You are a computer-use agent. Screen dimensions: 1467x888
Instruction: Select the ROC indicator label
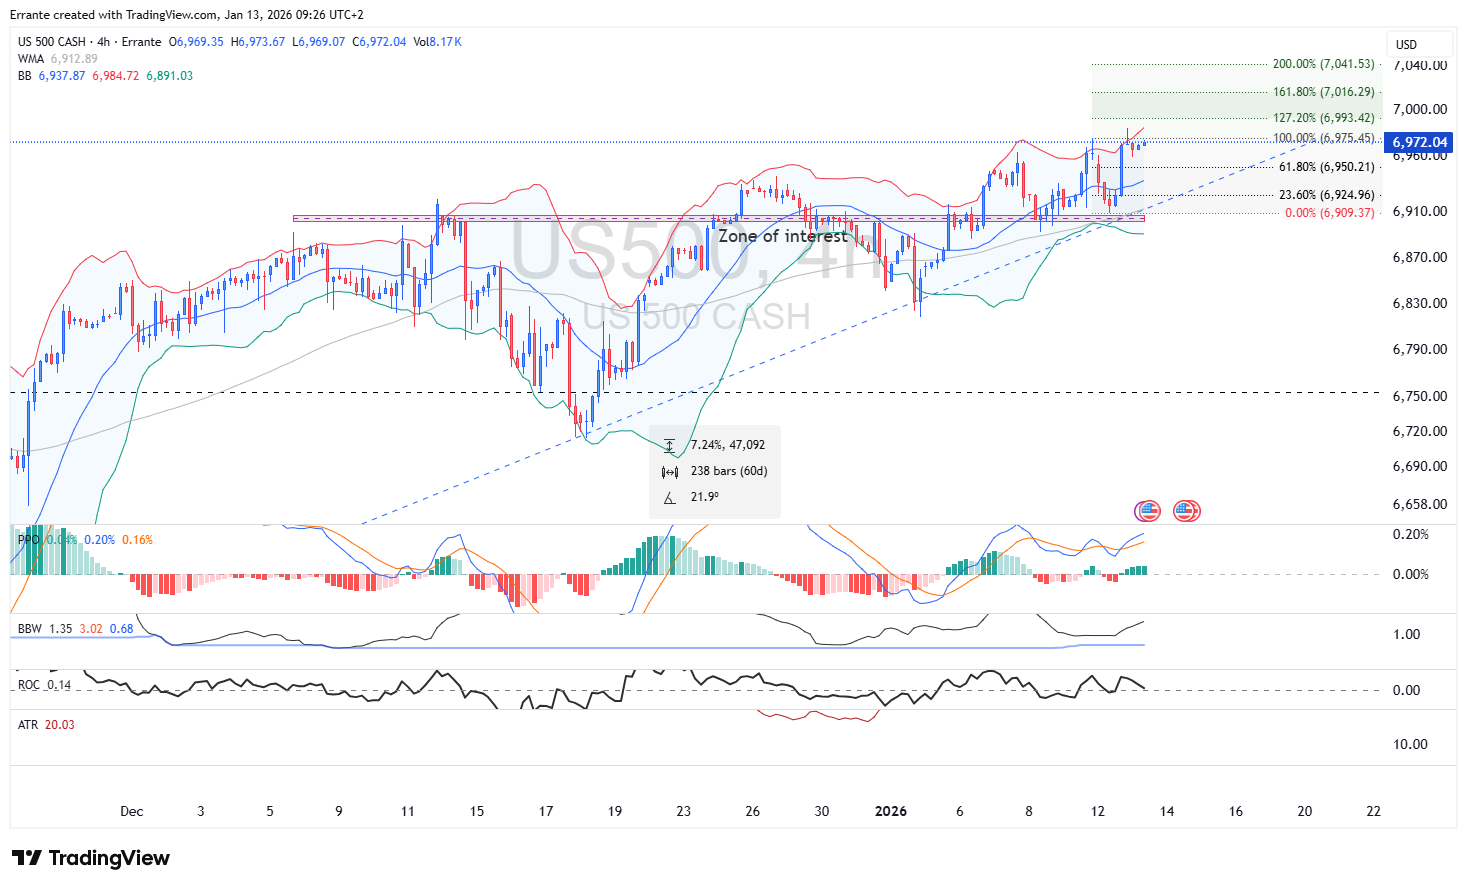29,685
